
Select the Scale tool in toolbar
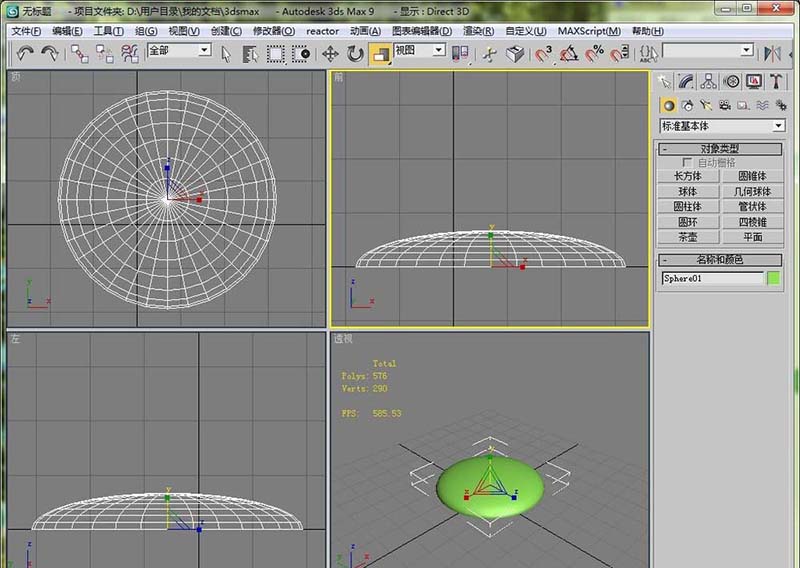point(380,54)
